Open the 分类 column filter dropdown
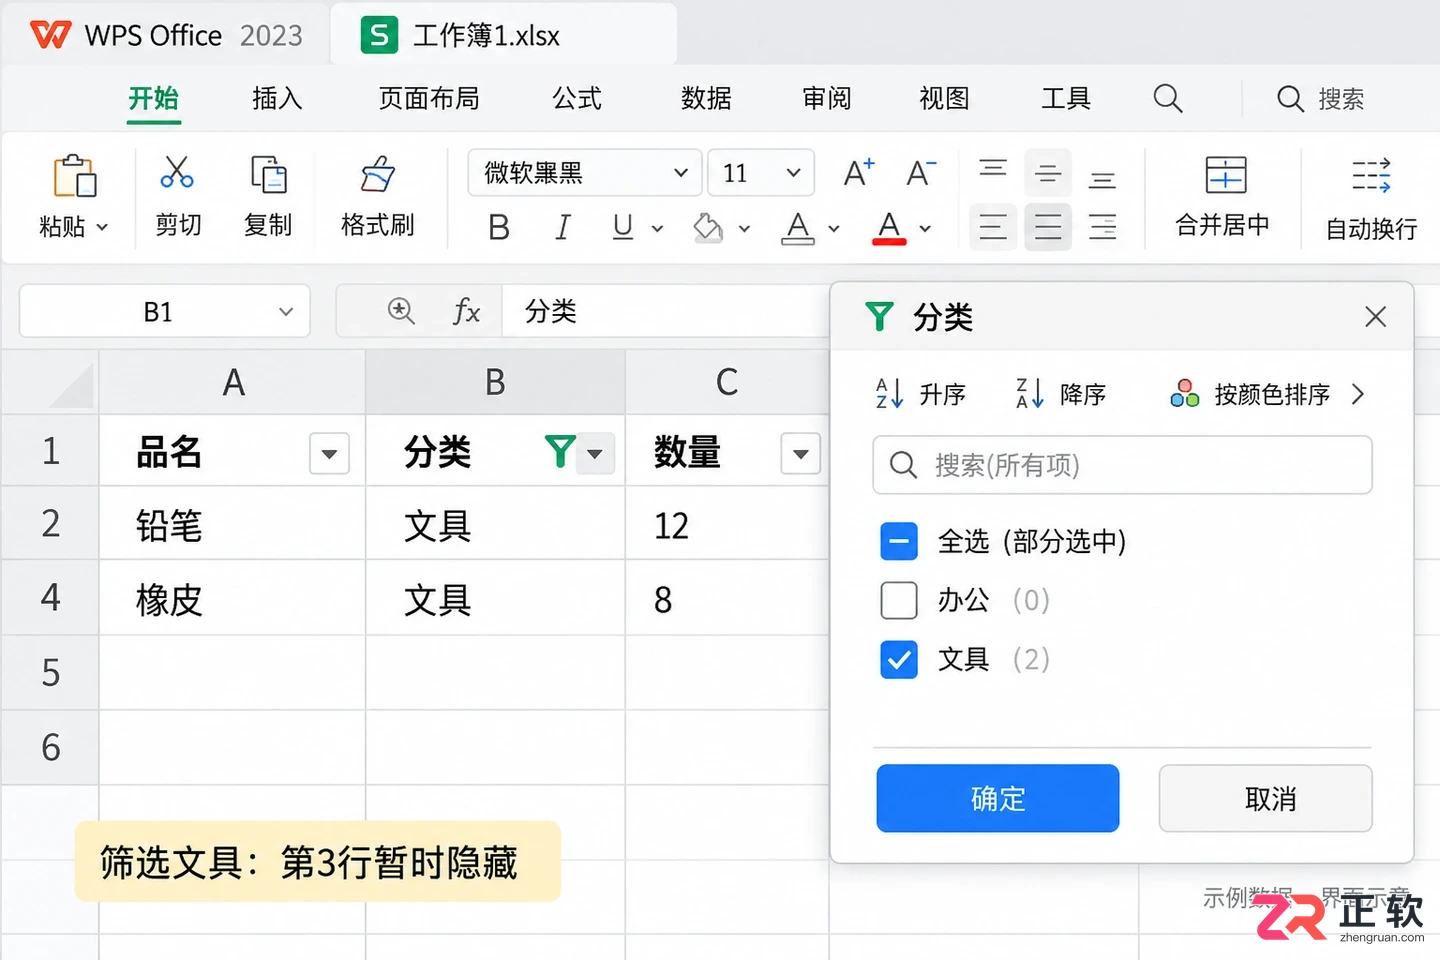1440x960 pixels. tap(595, 454)
